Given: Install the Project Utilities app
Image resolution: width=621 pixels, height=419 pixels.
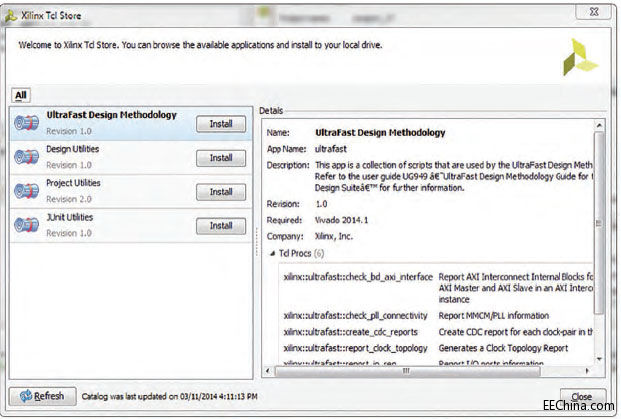Looking at the screenshot, I should click(x=220, y=192).
